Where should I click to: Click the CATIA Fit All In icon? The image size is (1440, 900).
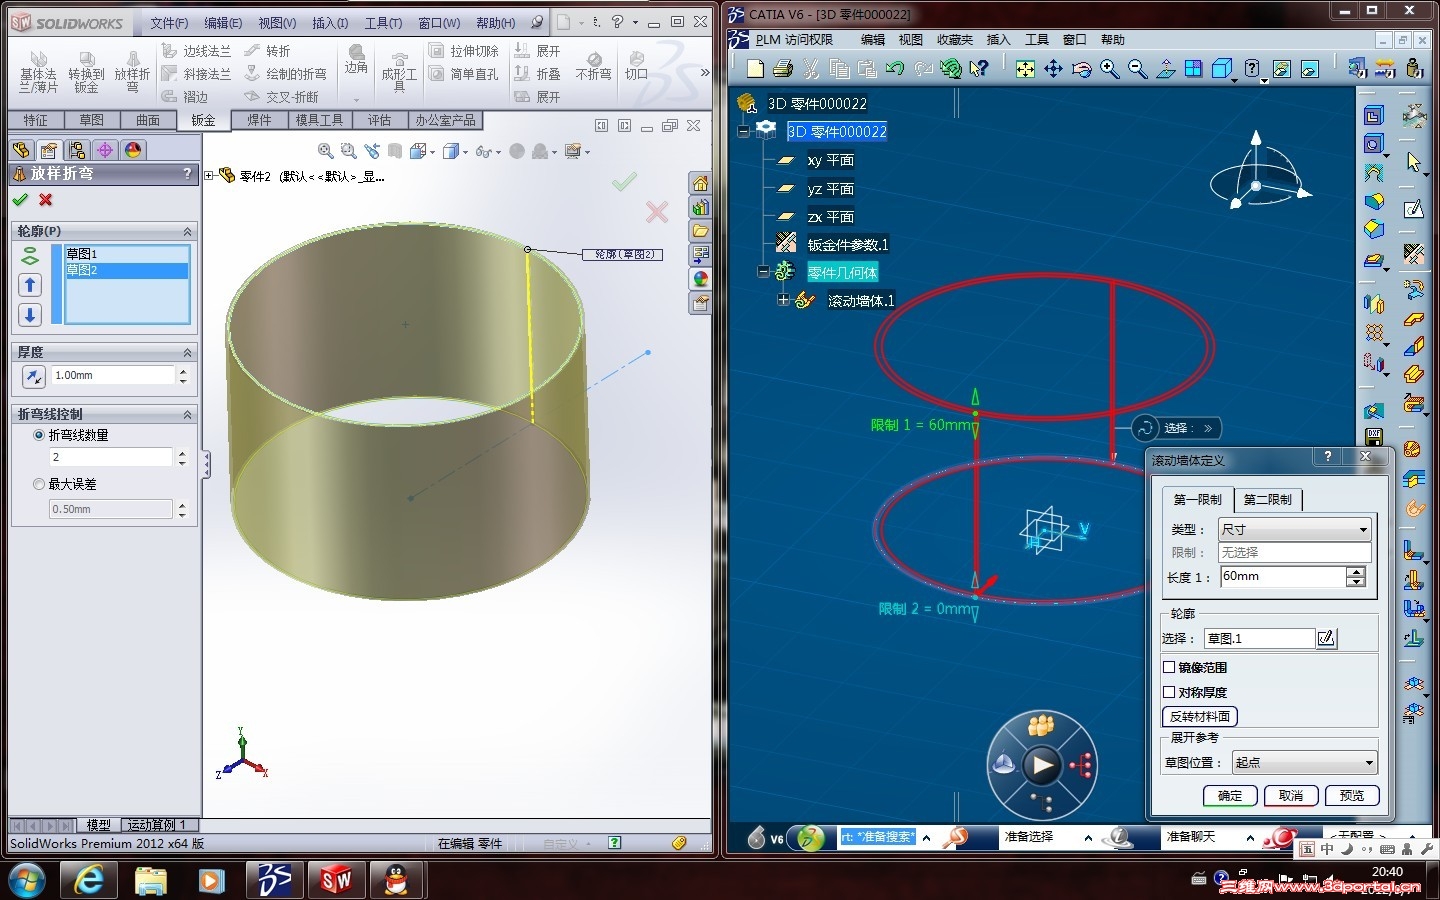pyautogui.click(x=1025, y=68)
